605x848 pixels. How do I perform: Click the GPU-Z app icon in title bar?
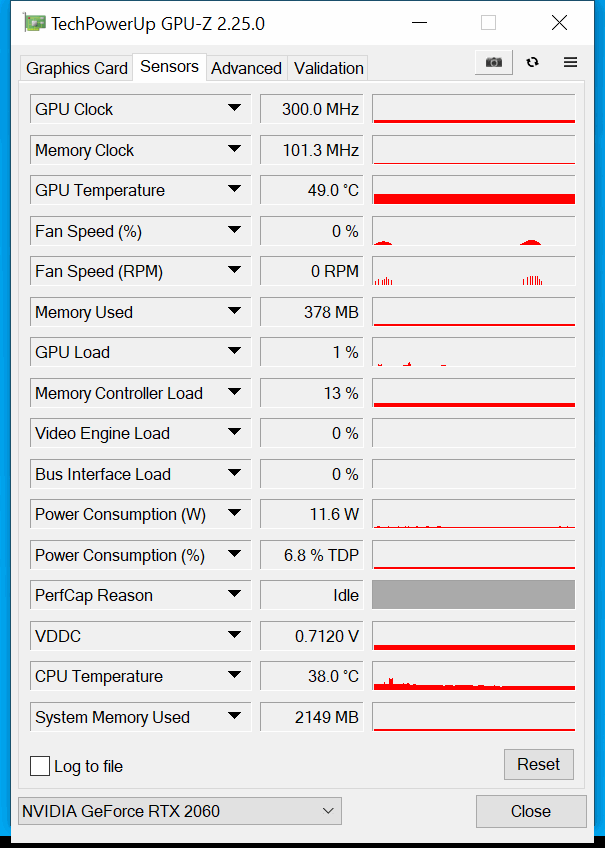coord(35,23)
